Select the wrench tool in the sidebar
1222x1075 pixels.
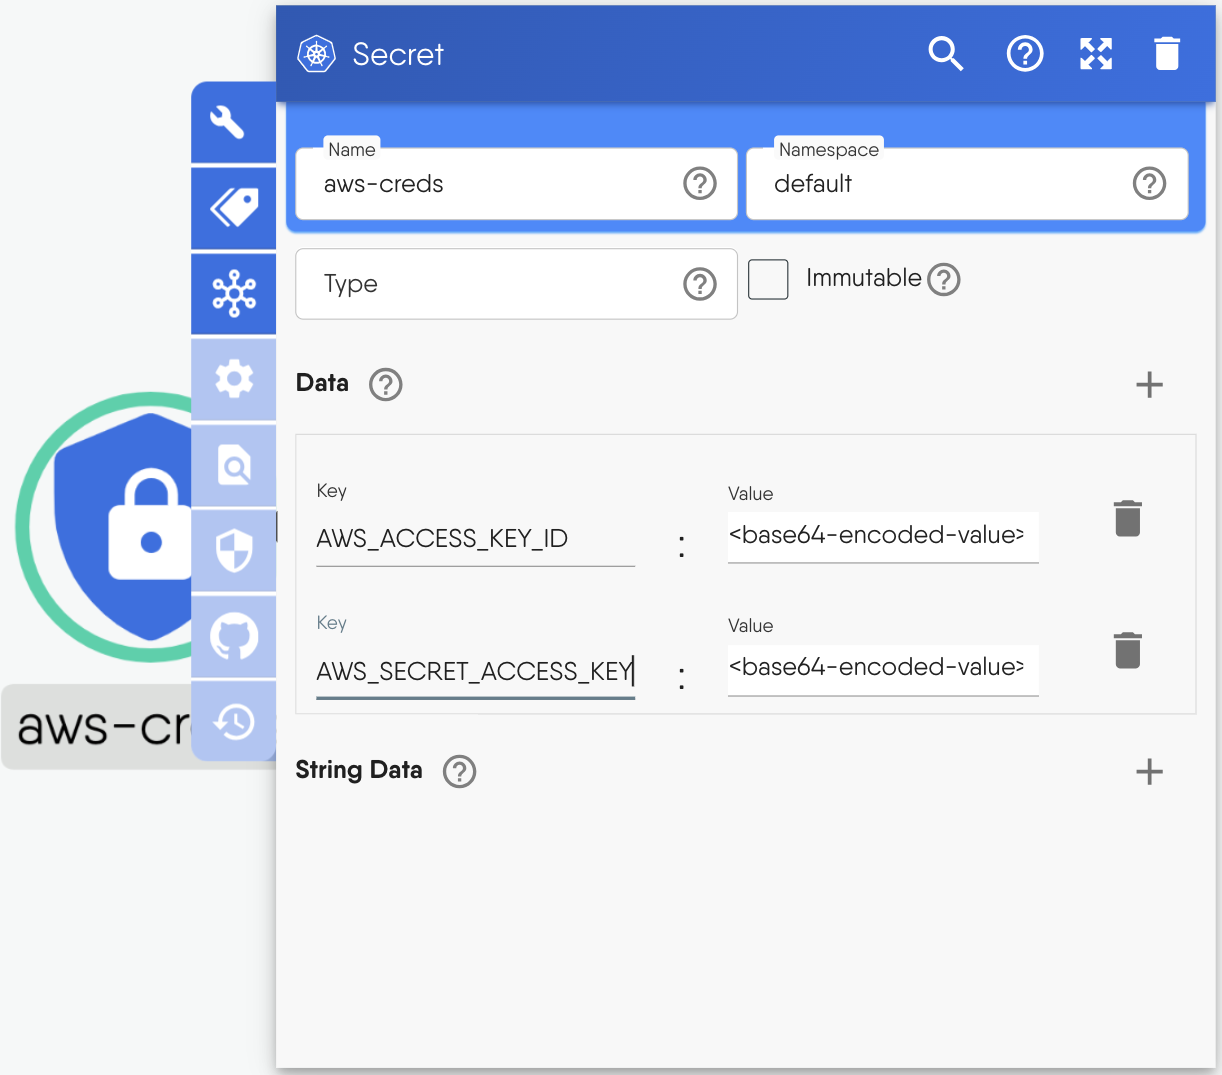pyautogui.click(x=232, y=122)
